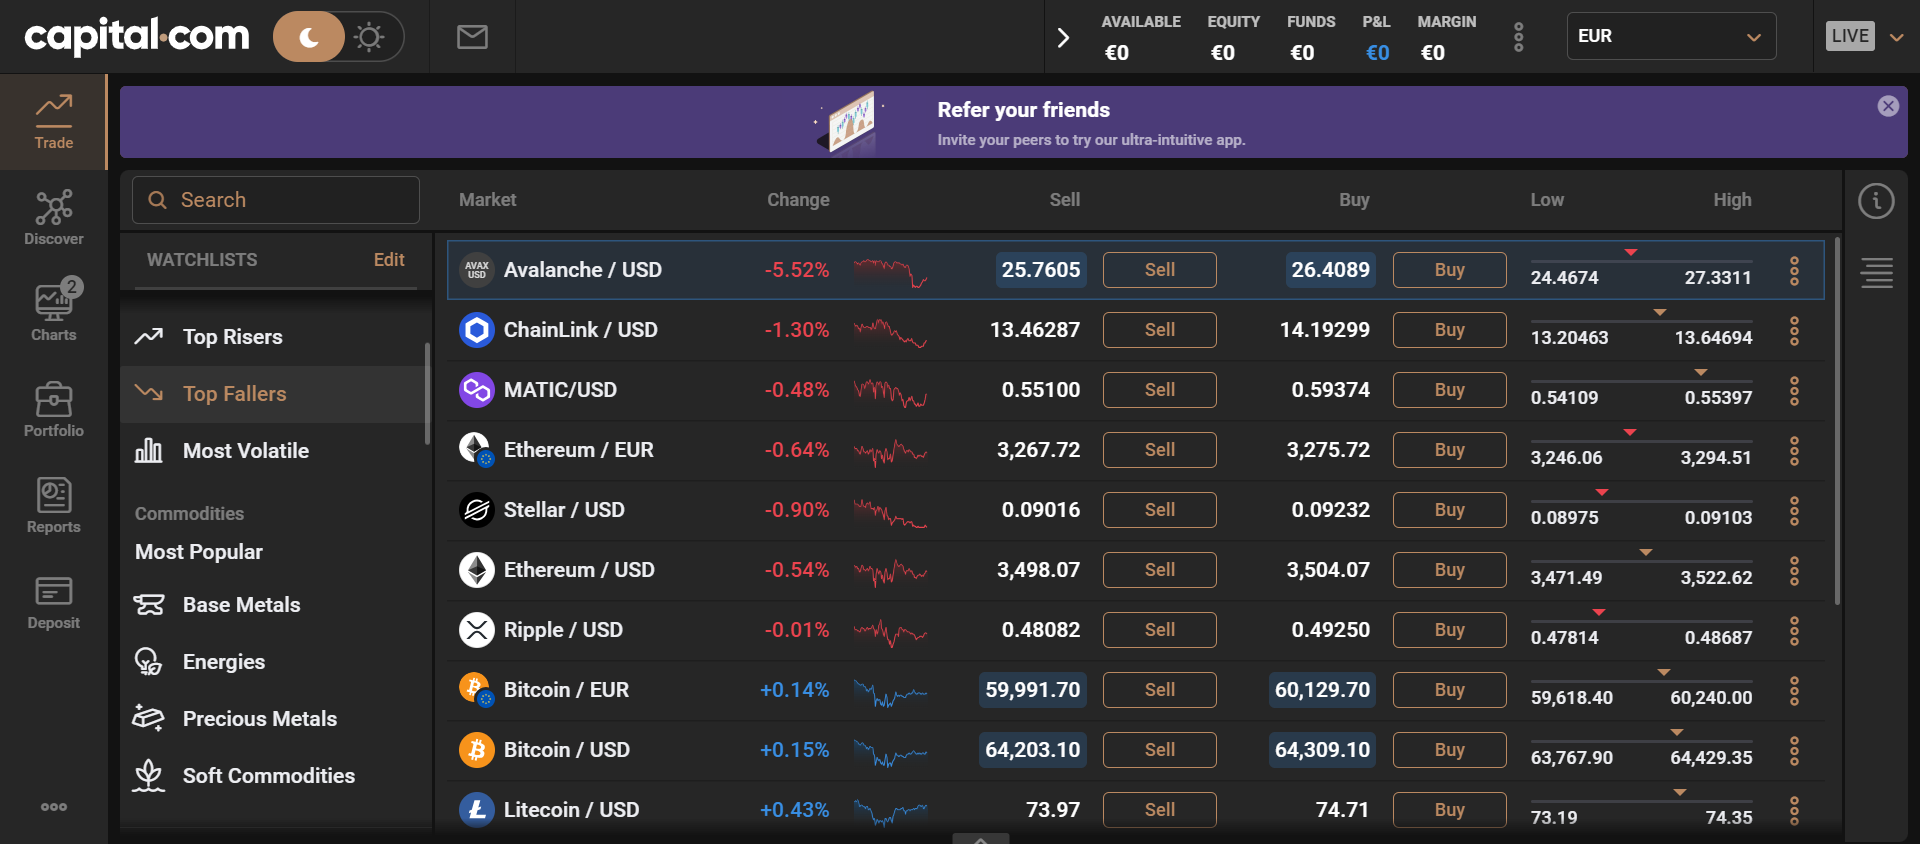Click the Litecoin coin icon
Screen dimensions: 1920x844
click(477, 810)
